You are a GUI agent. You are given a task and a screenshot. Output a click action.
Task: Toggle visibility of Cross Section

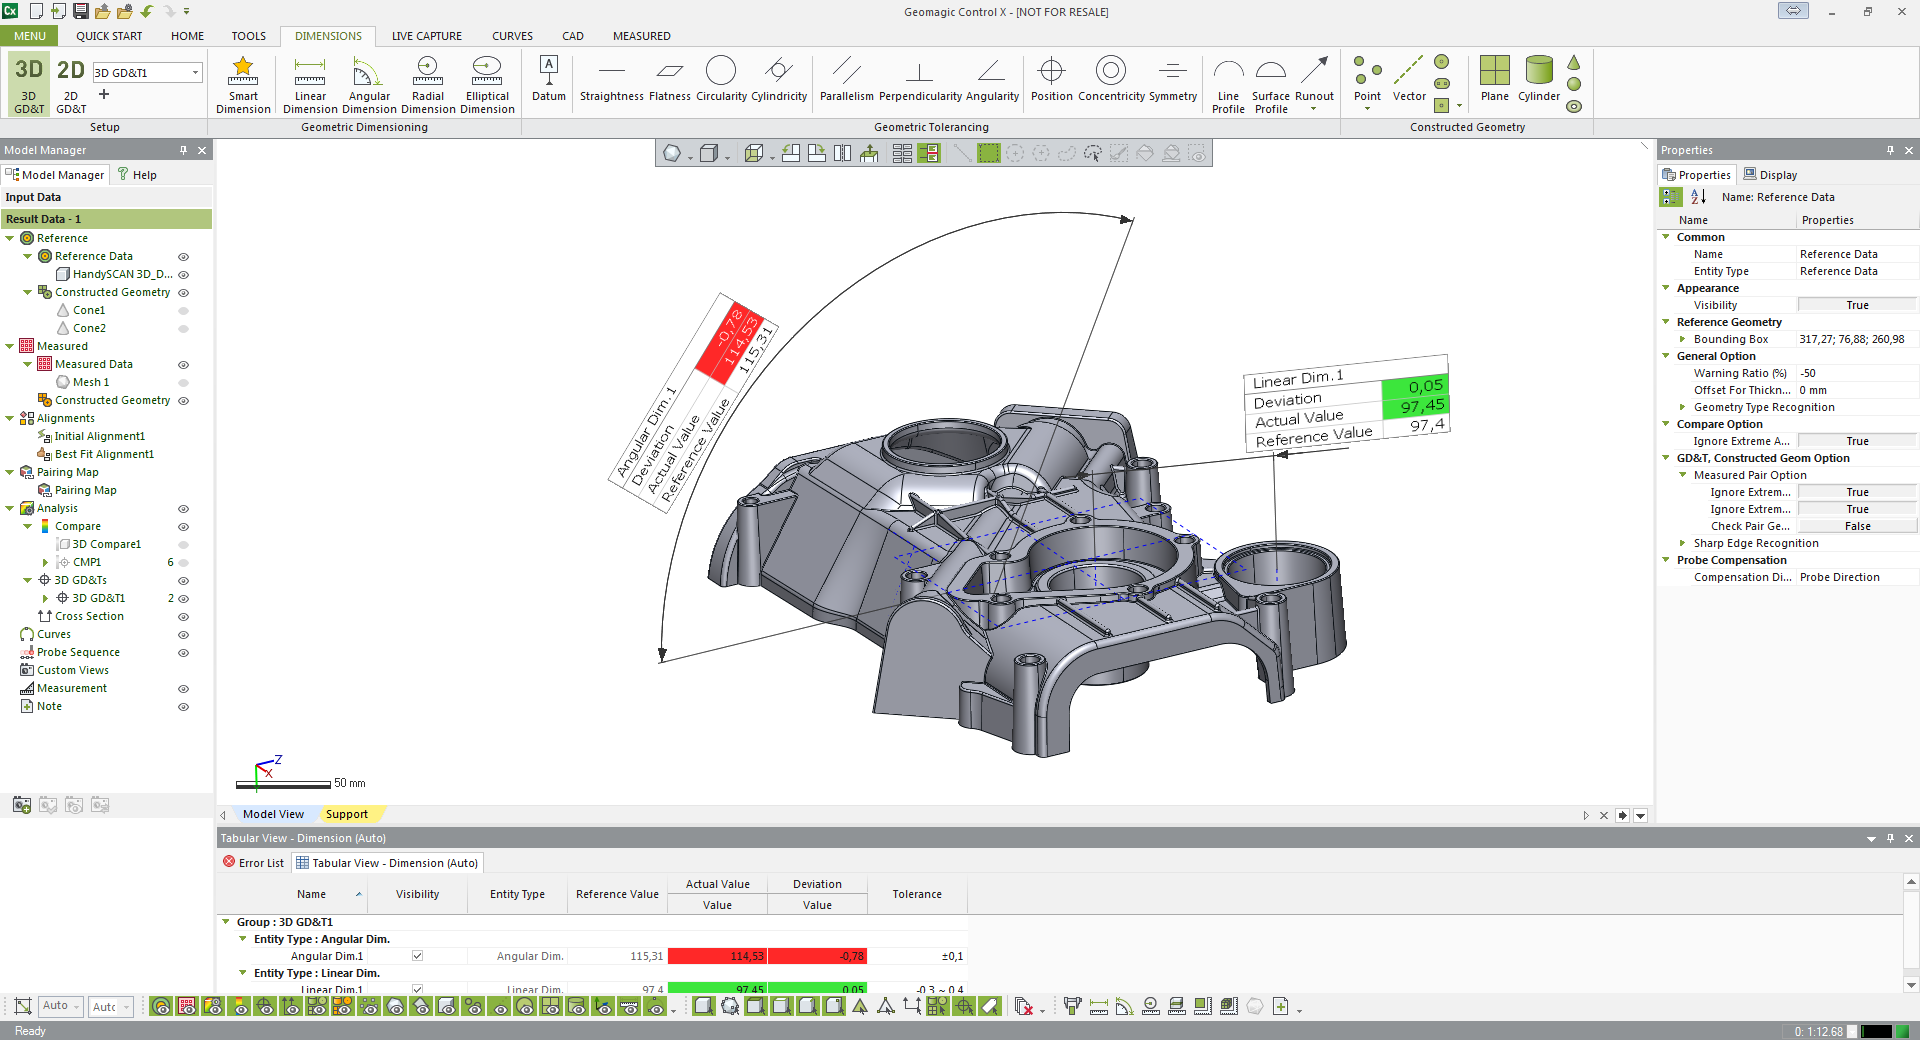(x=183, y=617)
